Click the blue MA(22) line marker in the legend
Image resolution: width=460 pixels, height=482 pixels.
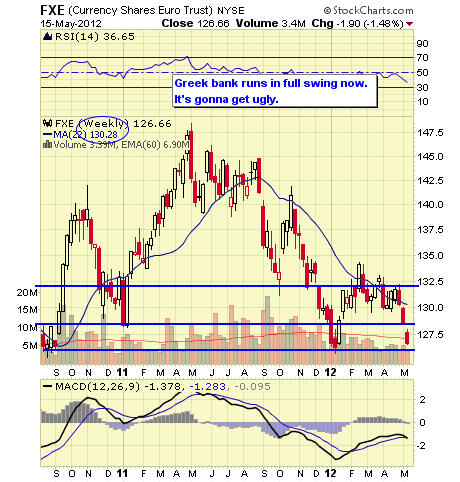[48, 134]
